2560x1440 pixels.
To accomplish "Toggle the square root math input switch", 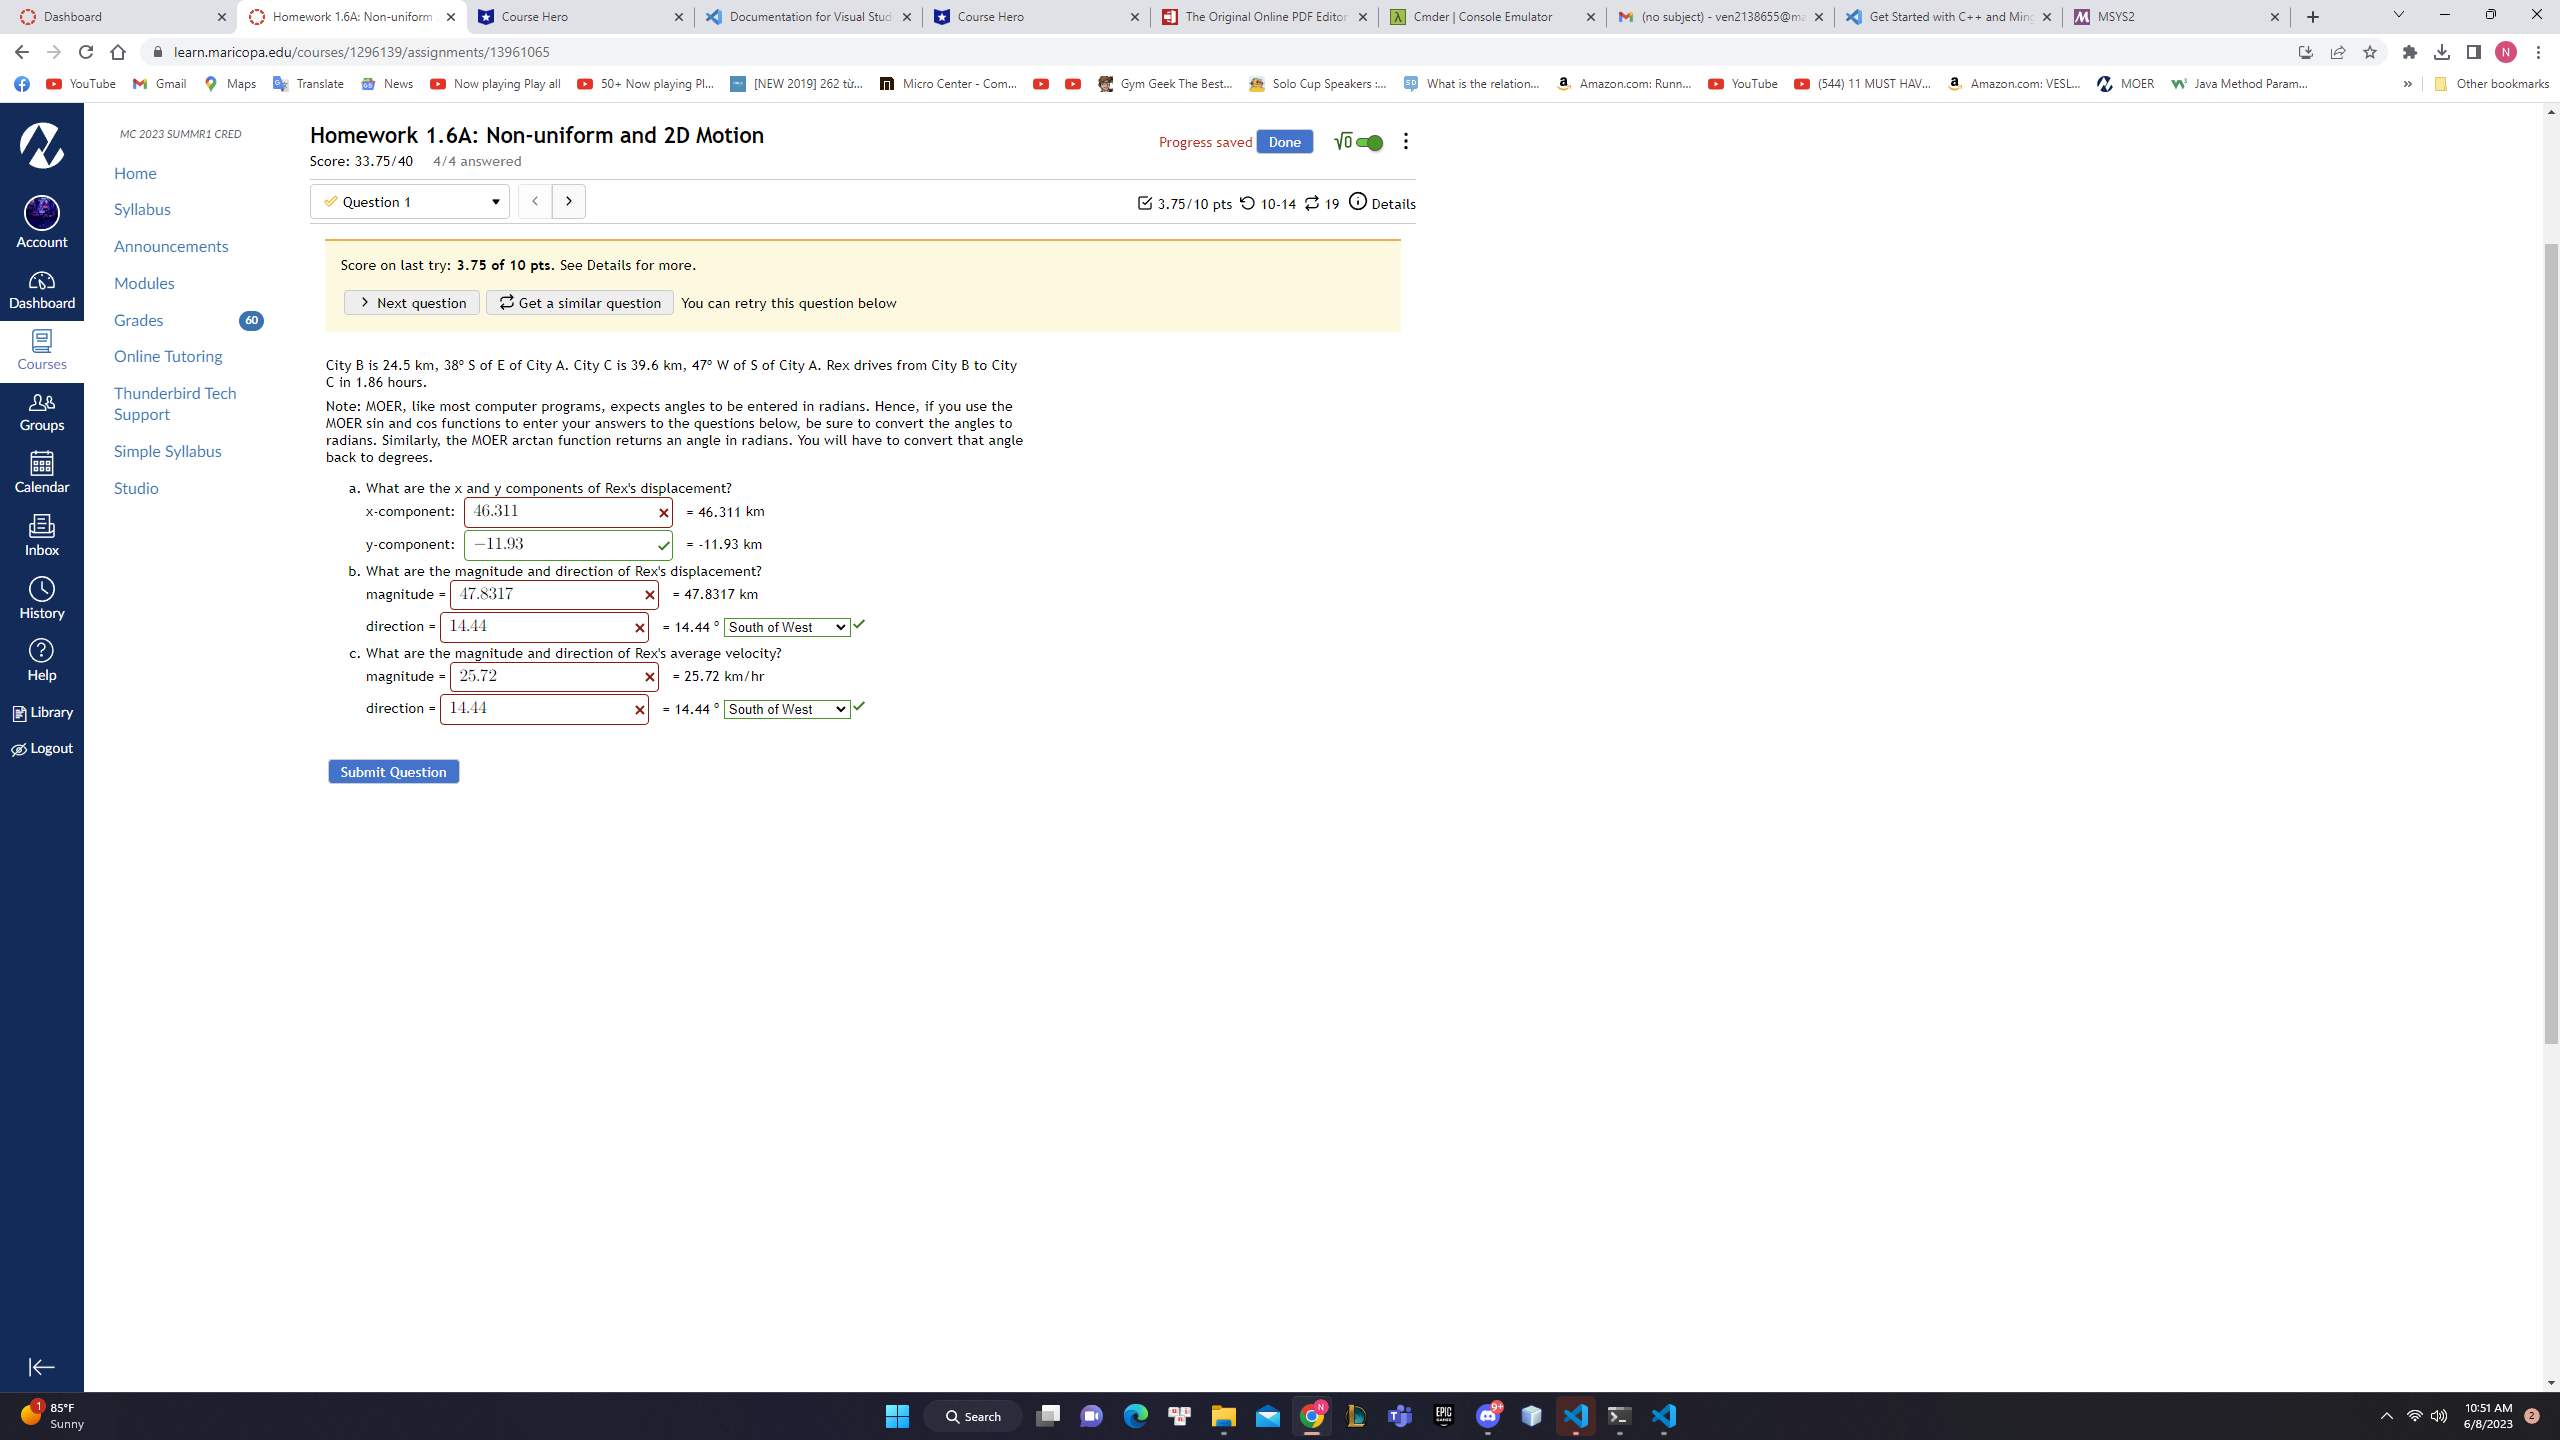I will [x=1358, y=142].
